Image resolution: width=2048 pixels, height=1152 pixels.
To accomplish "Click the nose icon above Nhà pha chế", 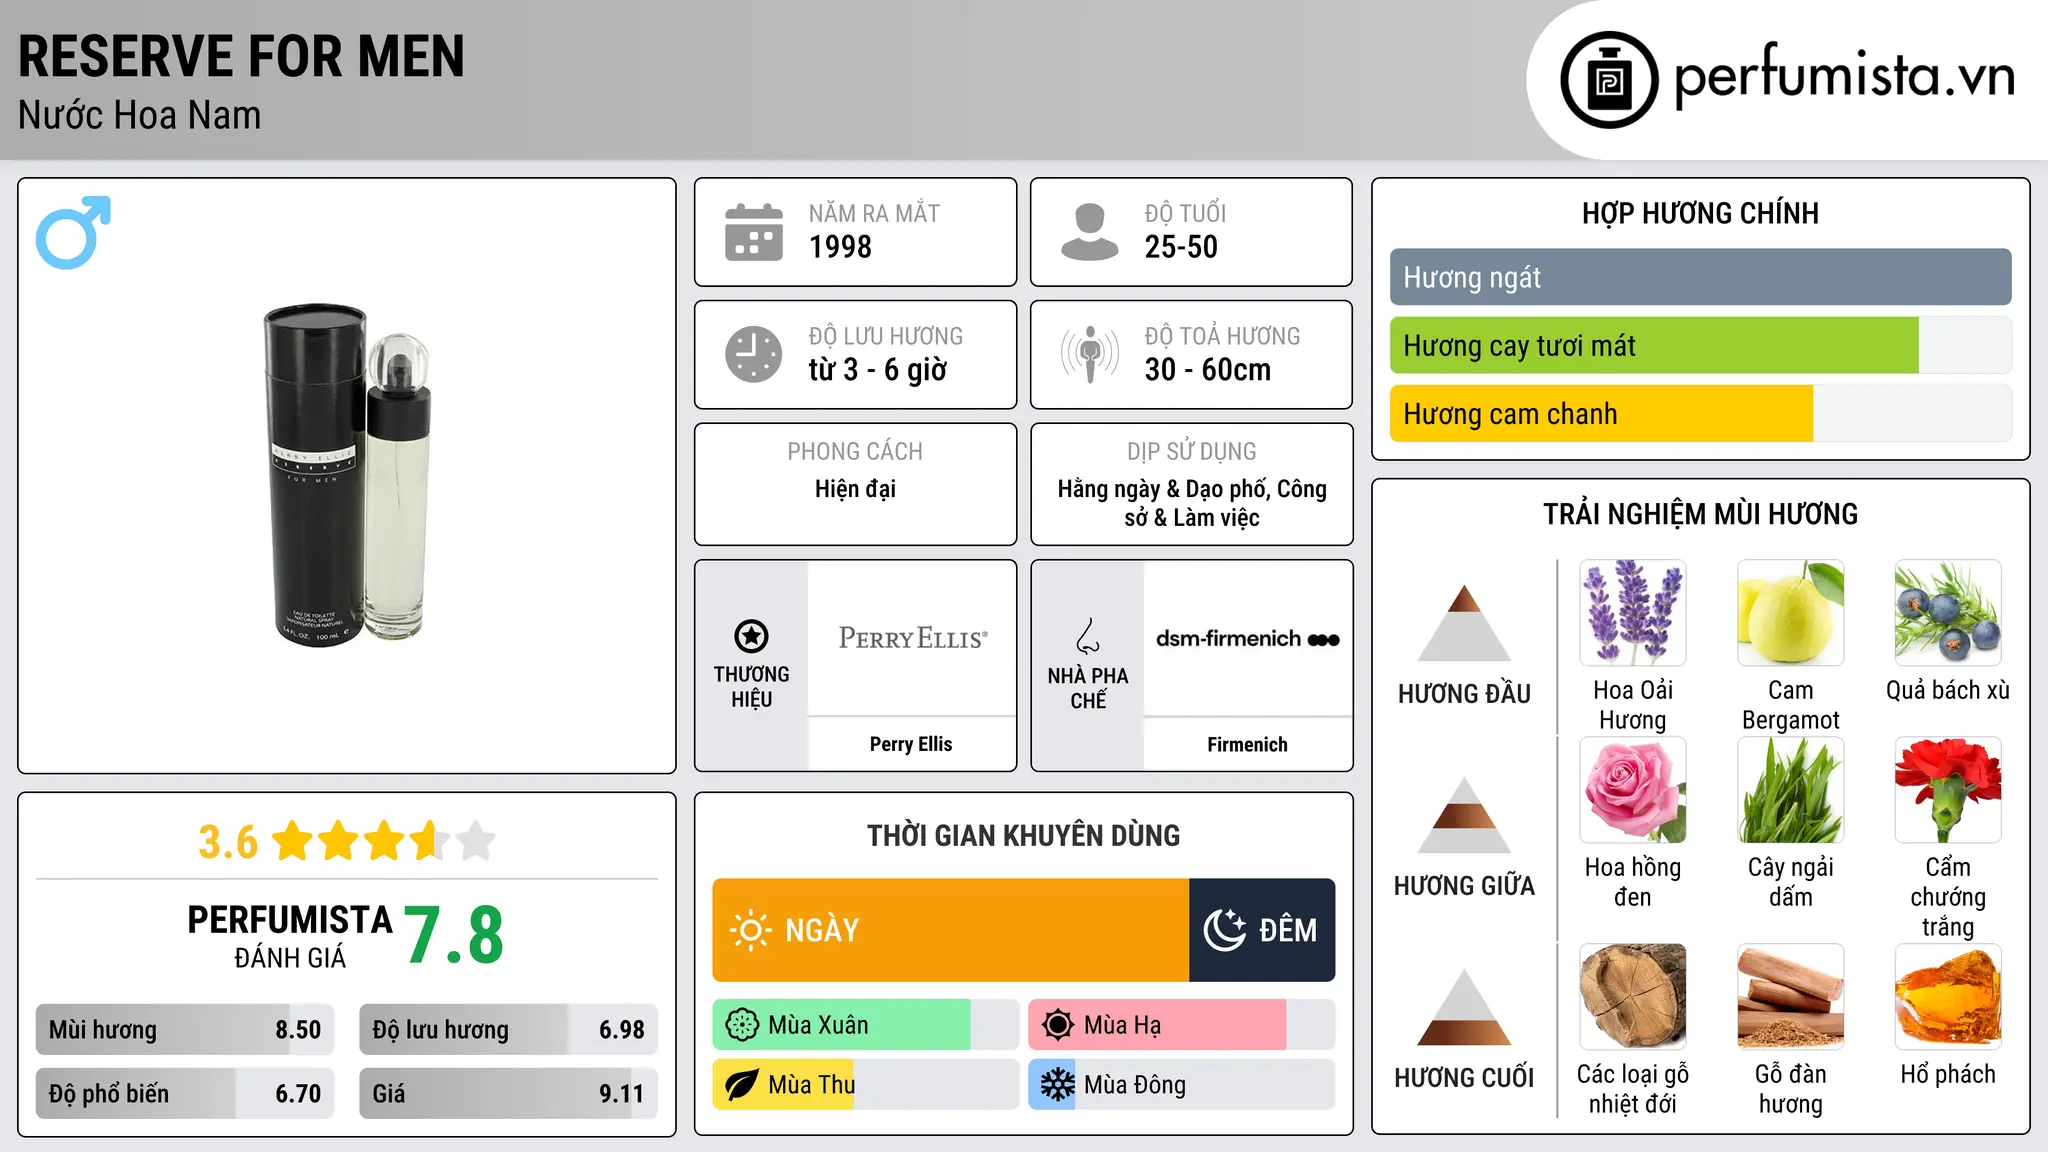I will pos(1088,636).
